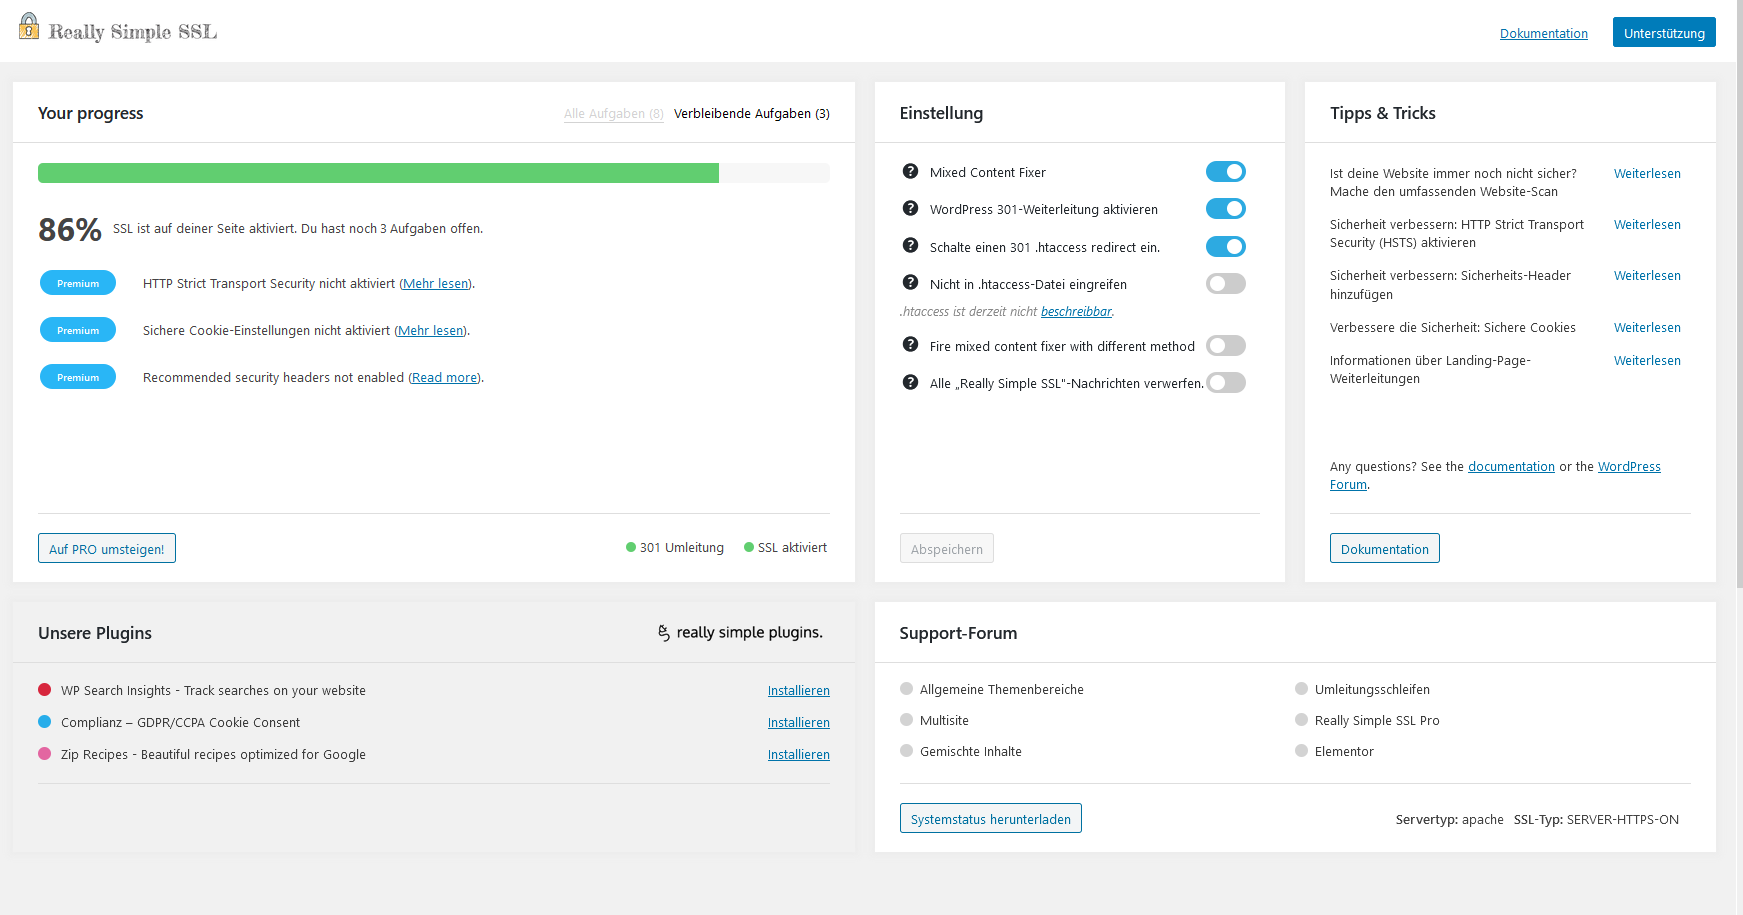Install Zip Recipes plugin
Screen dimensions: 1743x915
[x=799, y=755]
